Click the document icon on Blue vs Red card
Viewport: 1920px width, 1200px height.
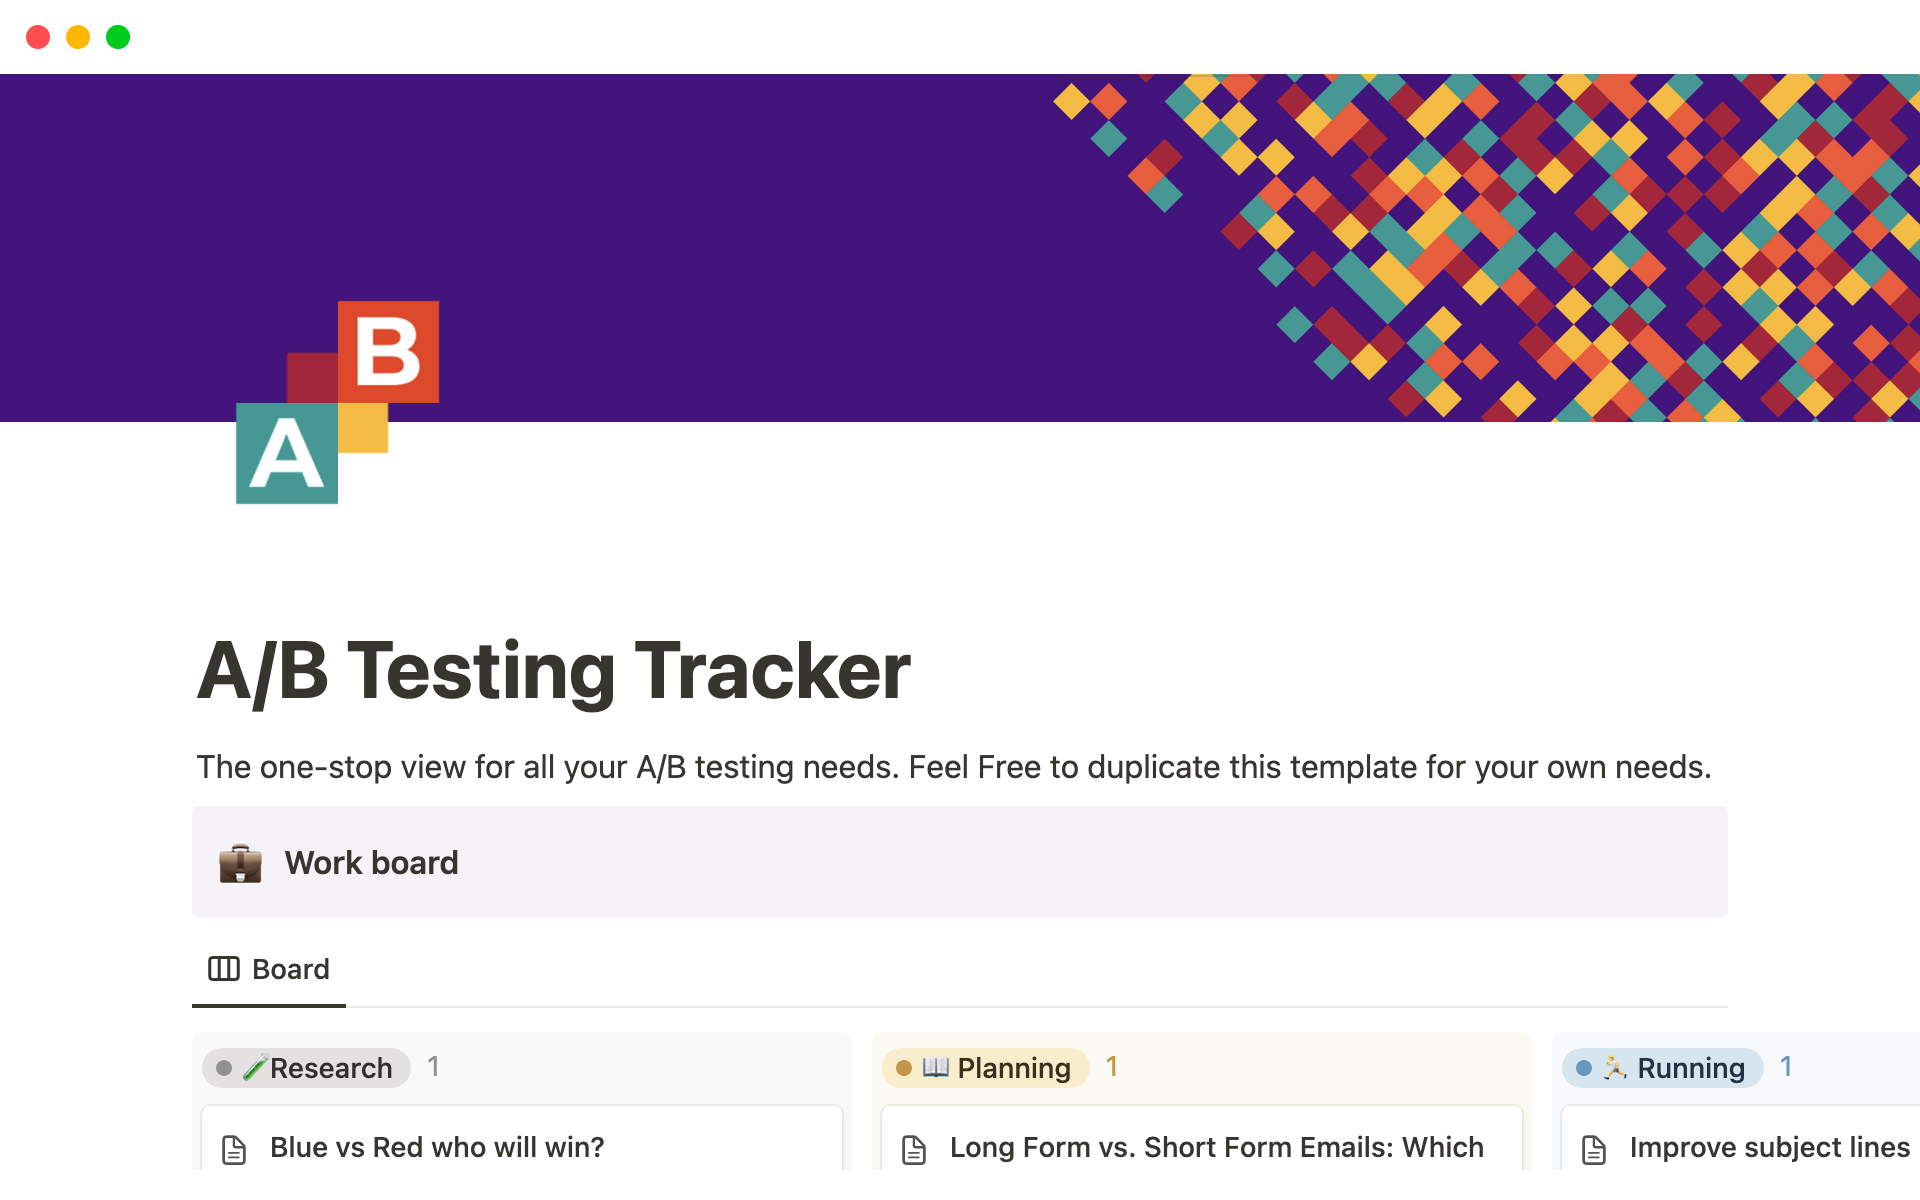click(x=234, y=1149)
